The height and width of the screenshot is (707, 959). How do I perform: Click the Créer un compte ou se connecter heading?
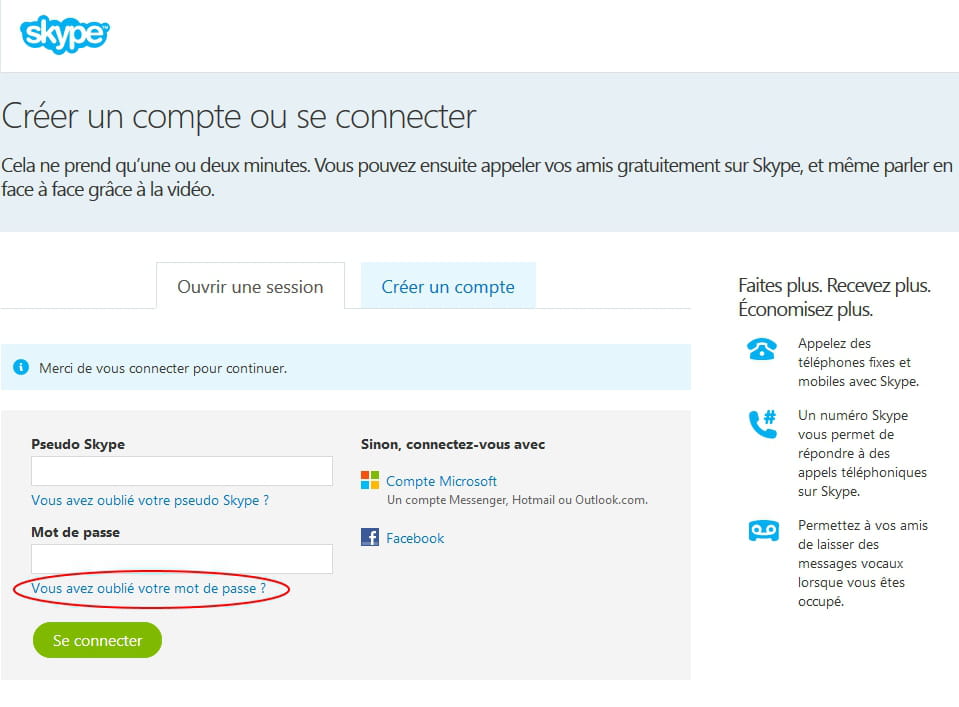[x=239, y=116]
